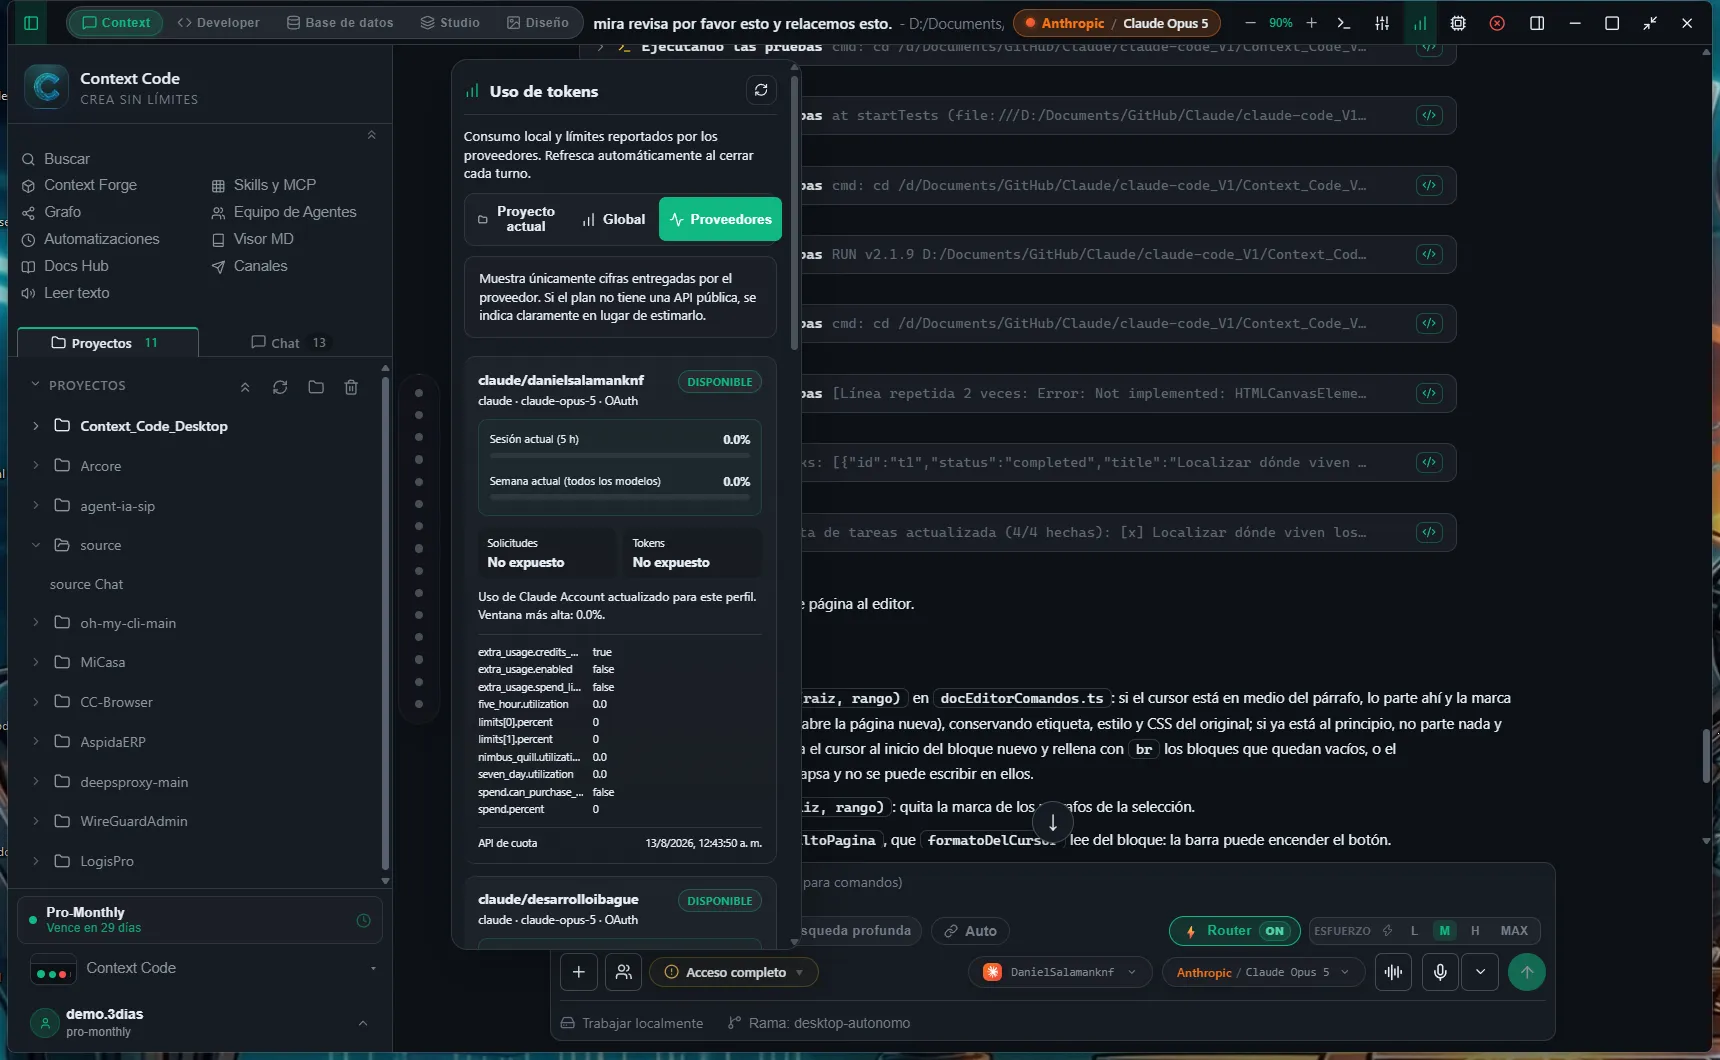
Task: Collapse the PROYECTOS section header
Action: pos(78,385)
